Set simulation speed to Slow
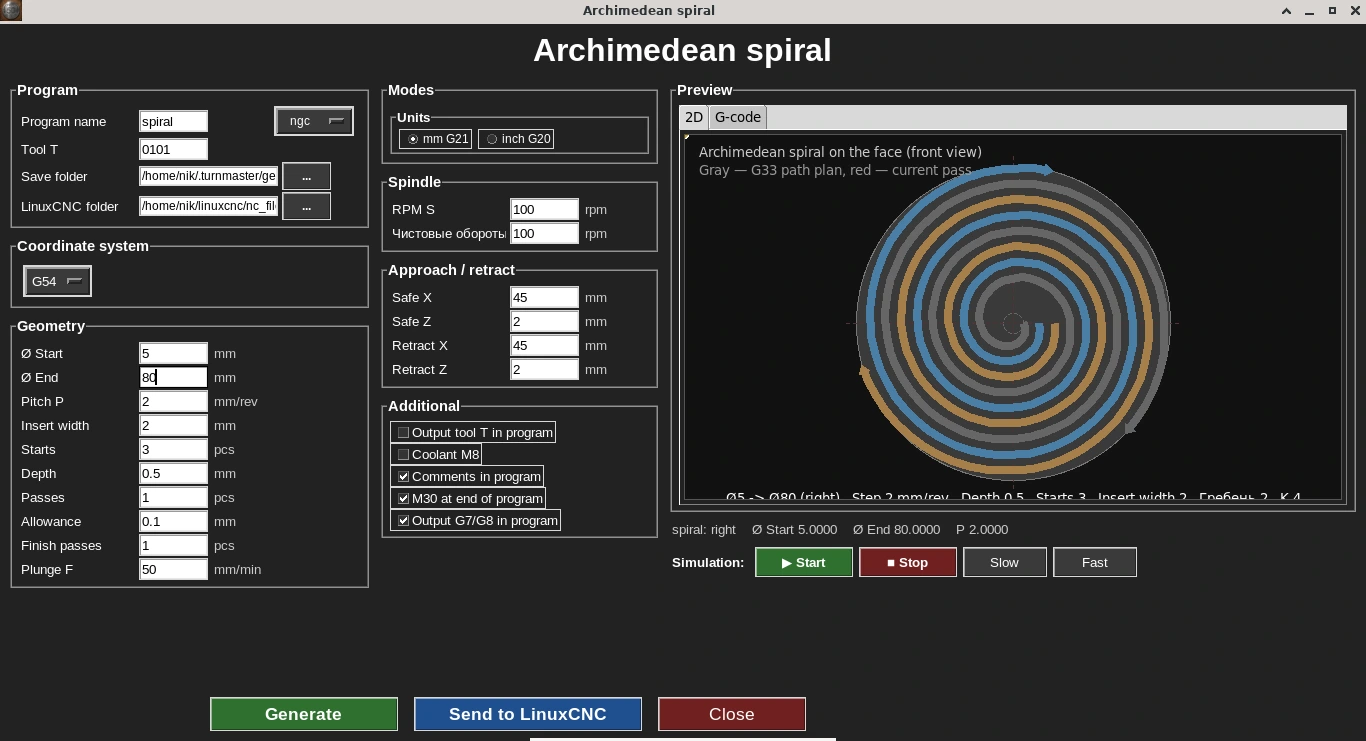The height and width of the screenshot is (741, 1366). 1005,562
